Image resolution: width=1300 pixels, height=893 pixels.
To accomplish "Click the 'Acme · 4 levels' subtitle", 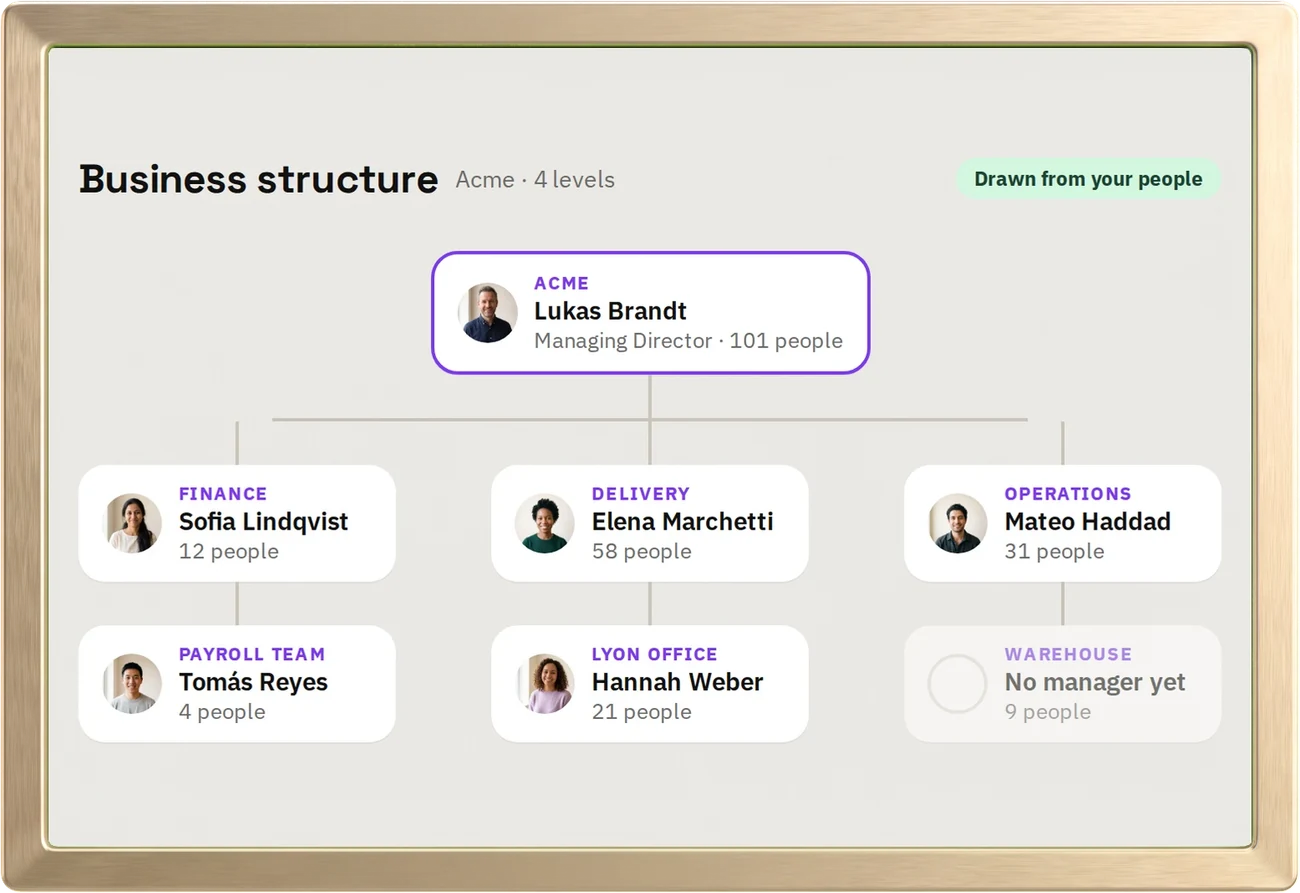I will [535, 180].
